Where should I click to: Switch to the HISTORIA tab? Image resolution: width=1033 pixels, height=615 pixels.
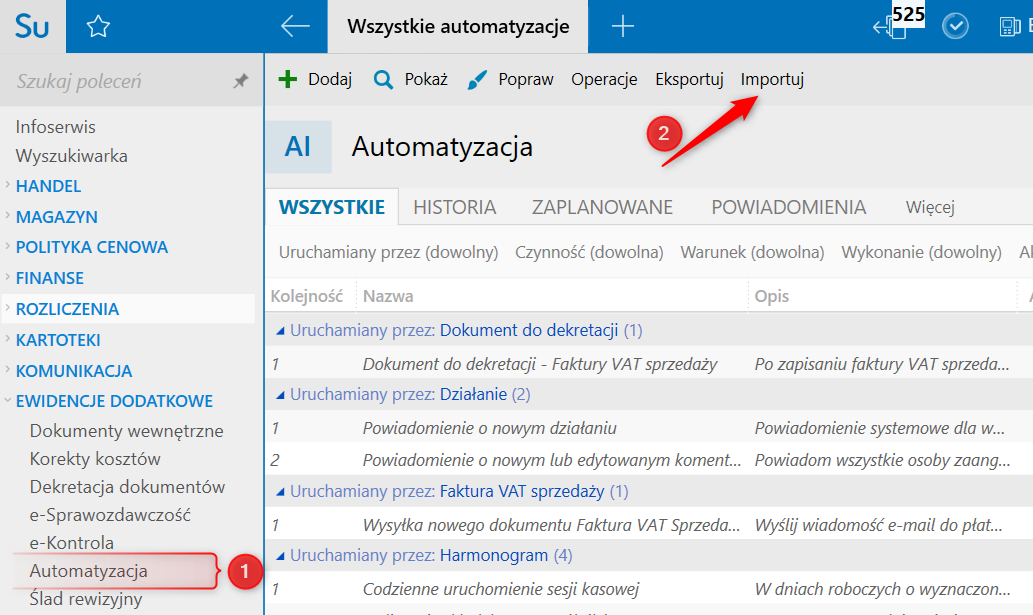pos(455,208)
